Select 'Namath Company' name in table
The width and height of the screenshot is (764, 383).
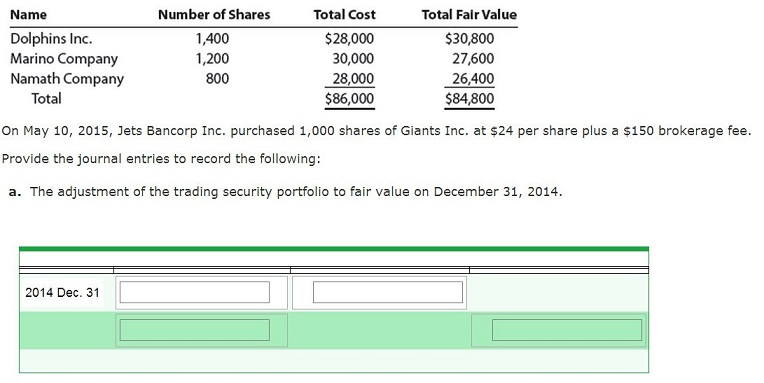[x=67, y=78]
